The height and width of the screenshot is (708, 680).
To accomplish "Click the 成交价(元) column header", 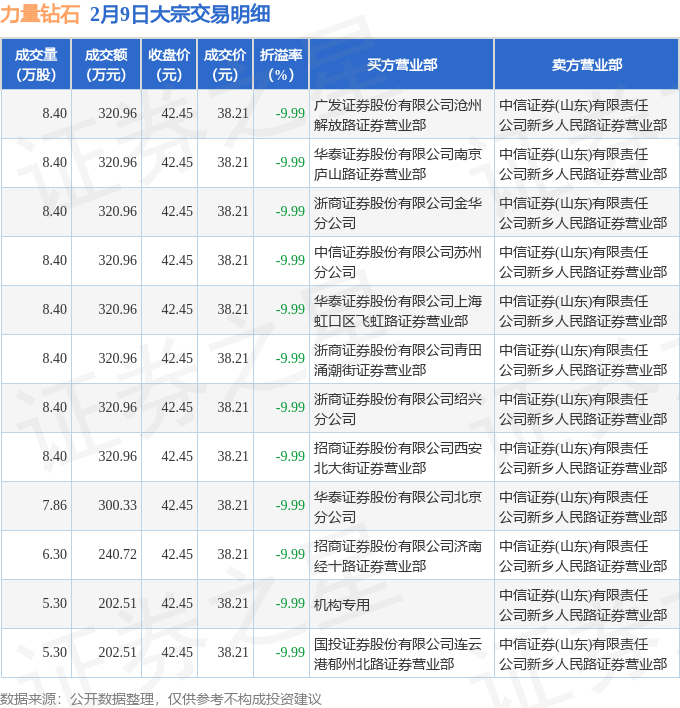I will point(225,65).
